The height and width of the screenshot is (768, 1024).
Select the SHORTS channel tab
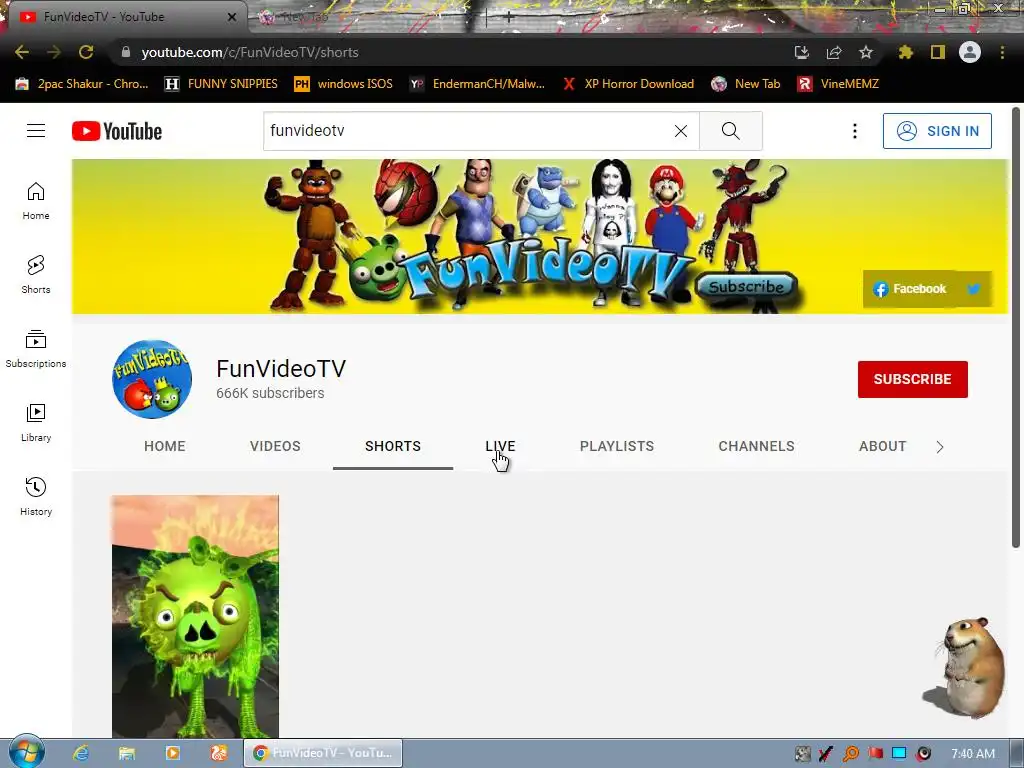tap(392, 446)
